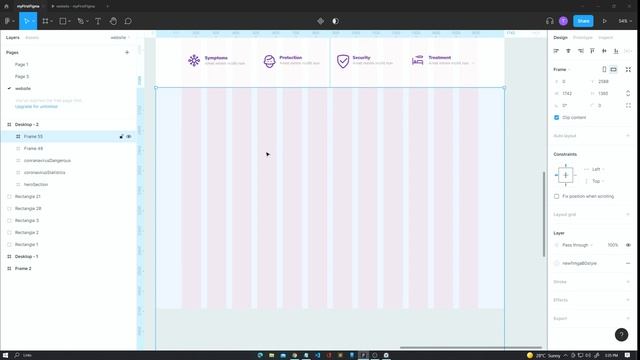
Task: Select the Move tool
Action: click(x=27, y=21)
